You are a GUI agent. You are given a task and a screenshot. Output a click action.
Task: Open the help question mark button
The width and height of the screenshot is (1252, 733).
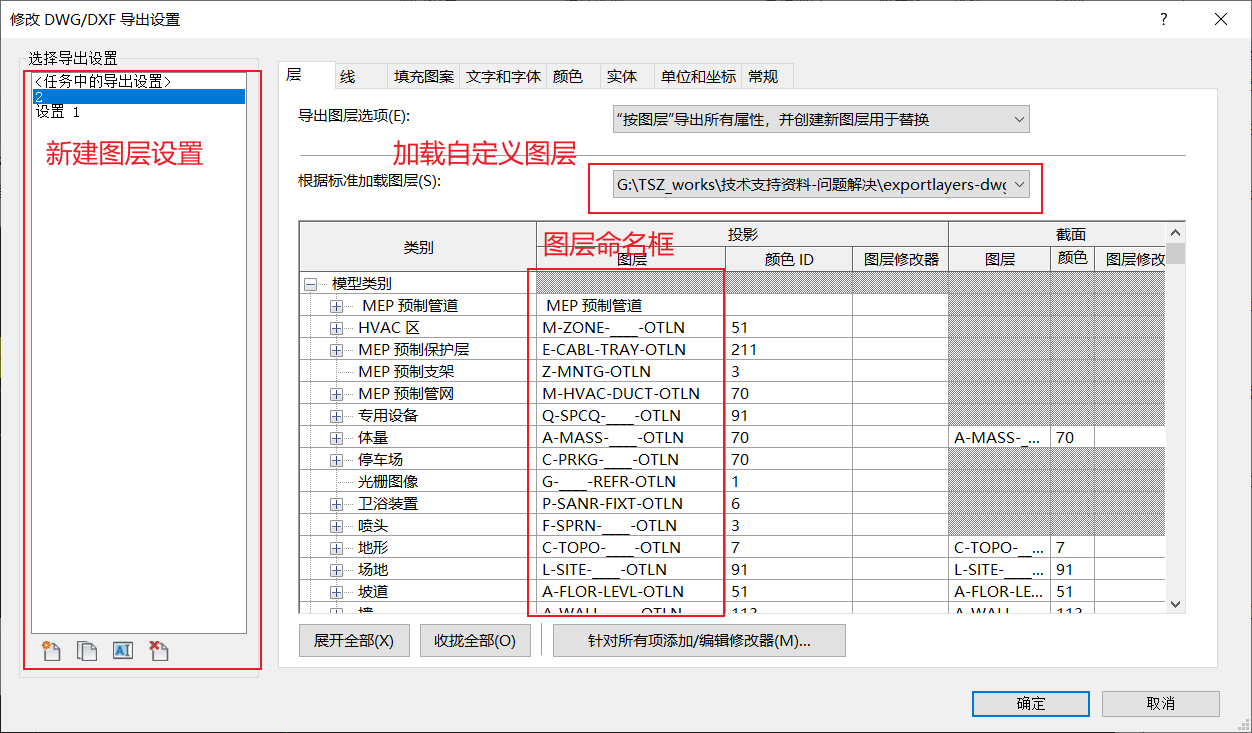[1163, 19]
